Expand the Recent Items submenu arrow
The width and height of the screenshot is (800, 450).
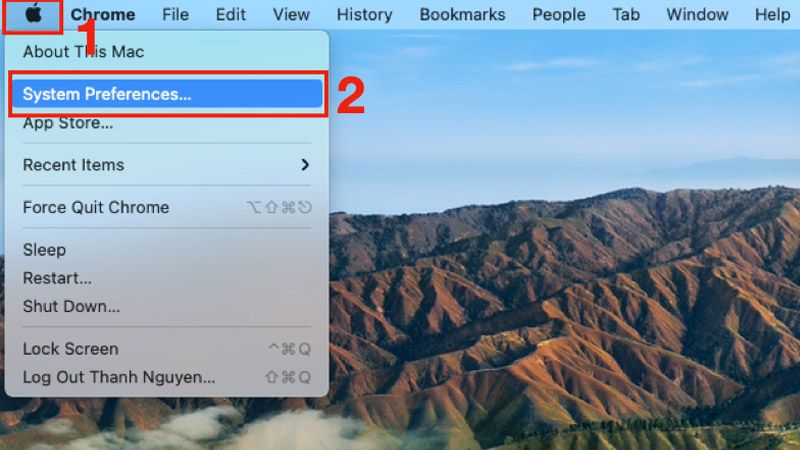[x=305, y=165]
